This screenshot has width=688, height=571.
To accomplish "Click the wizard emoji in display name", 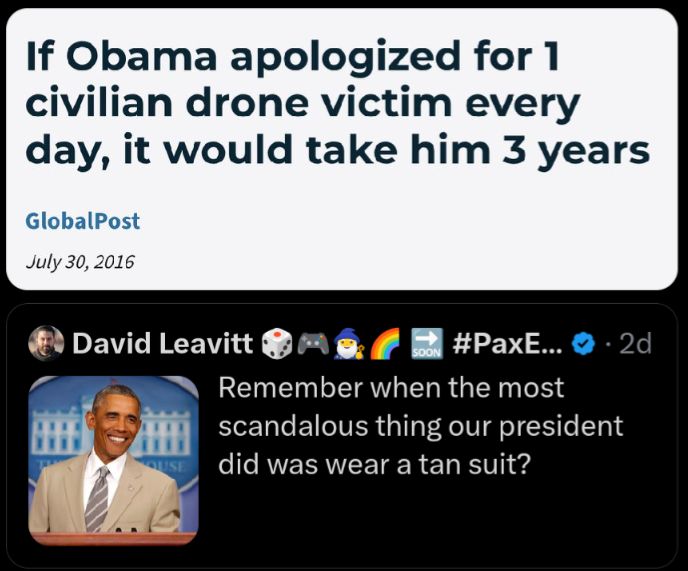I will 349,344.
